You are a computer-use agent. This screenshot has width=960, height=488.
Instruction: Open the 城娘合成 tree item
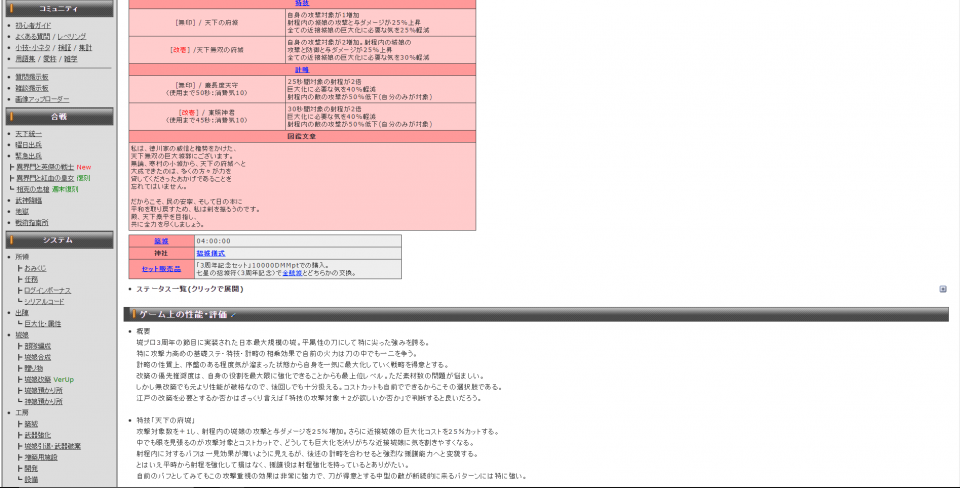(36, 357)
